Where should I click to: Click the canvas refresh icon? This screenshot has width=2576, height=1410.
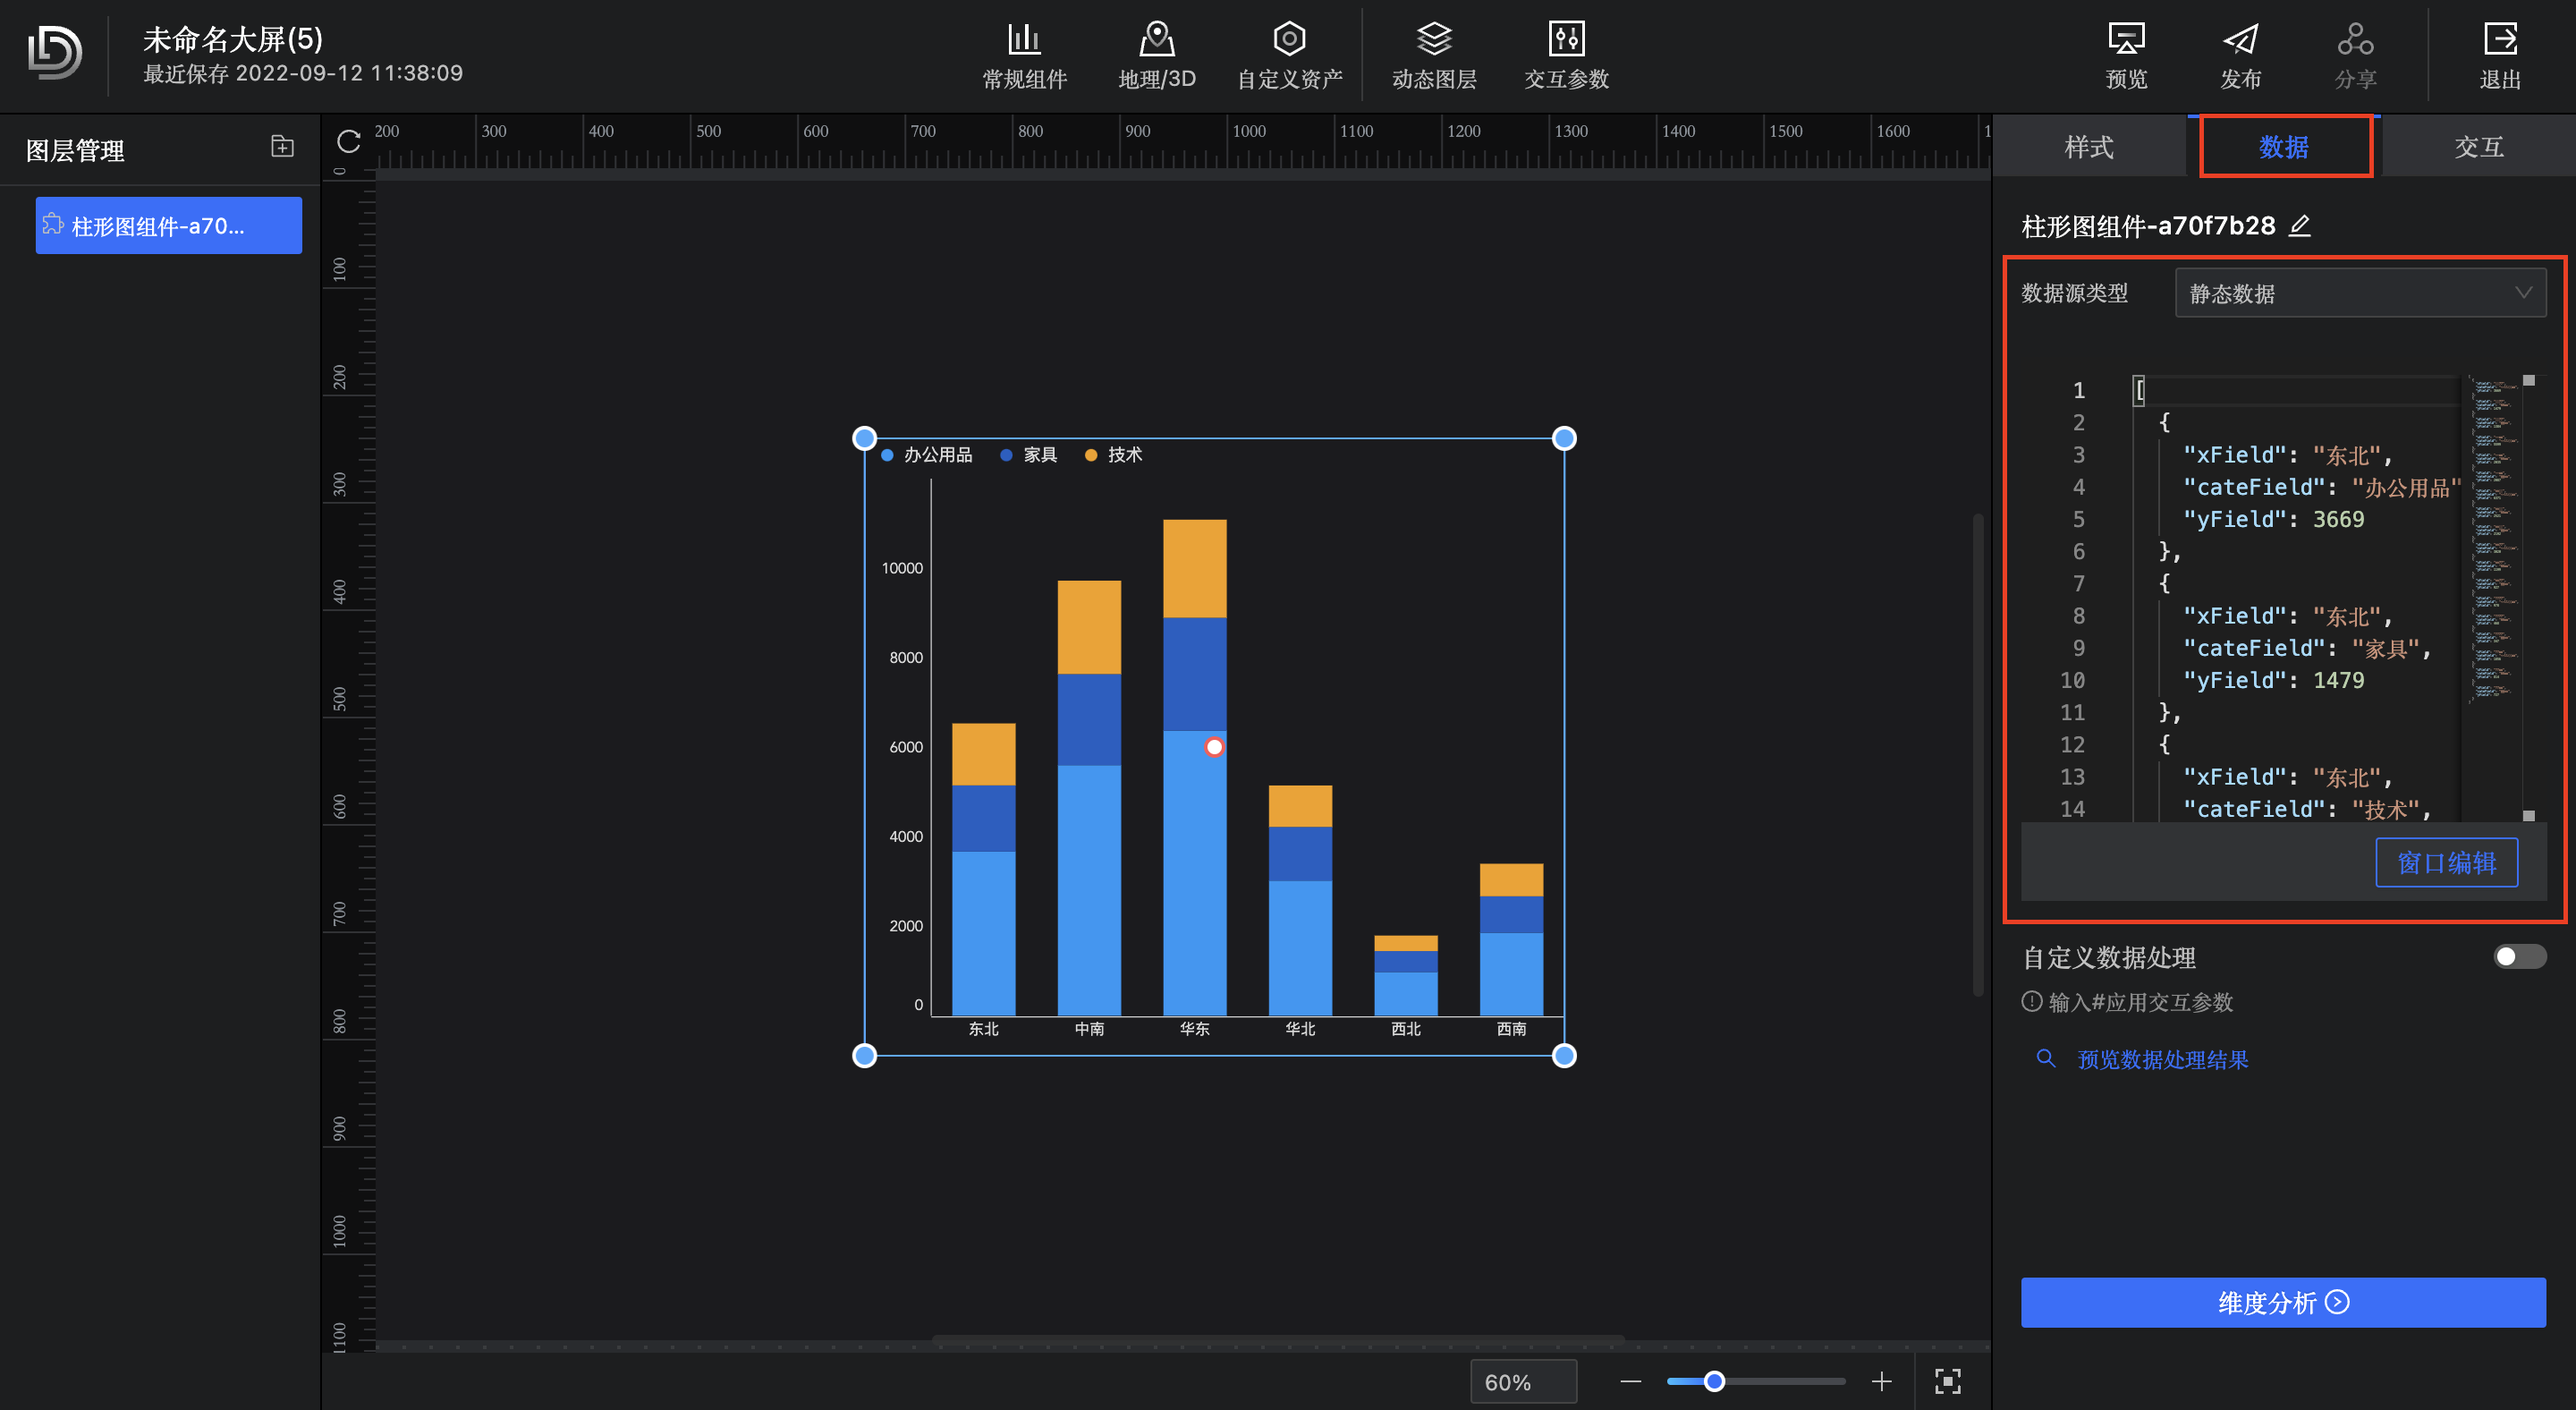tap(349, 142)
